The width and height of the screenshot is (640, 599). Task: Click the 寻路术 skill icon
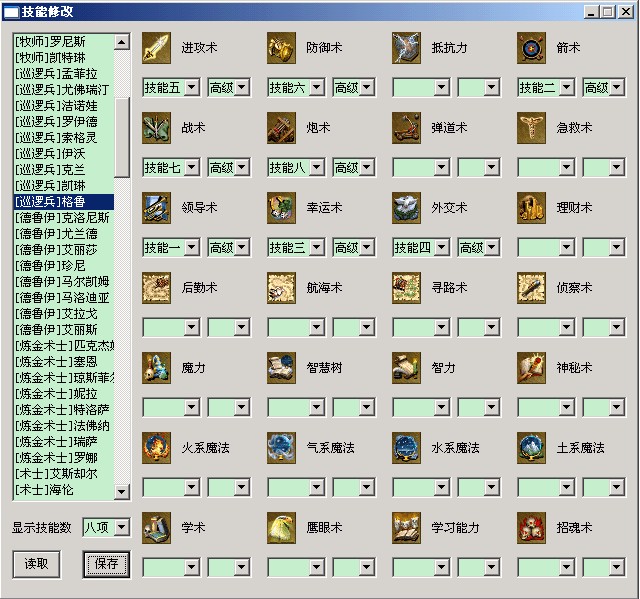coord(406,288)
